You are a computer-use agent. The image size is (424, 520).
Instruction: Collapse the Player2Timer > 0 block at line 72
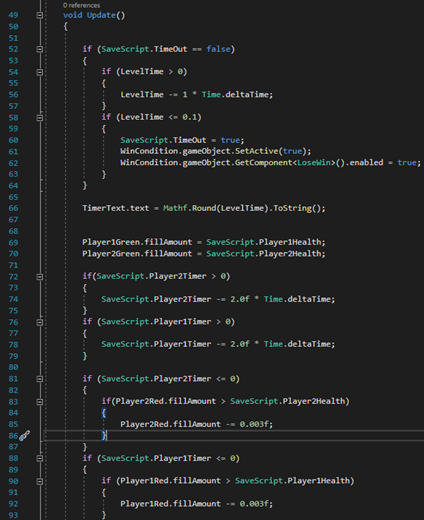coord(39,277)
